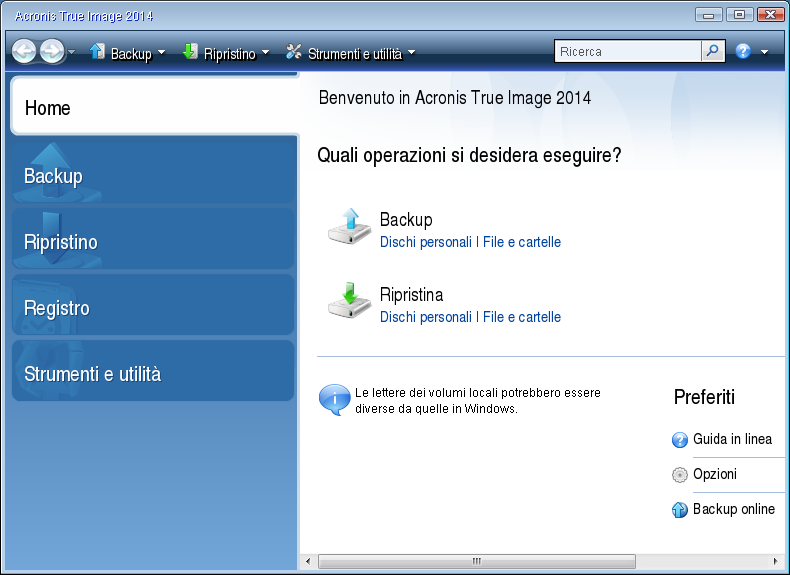Click the Backup disk icon in main panel
Screen dimensions: 790x575
pos(350,226)
